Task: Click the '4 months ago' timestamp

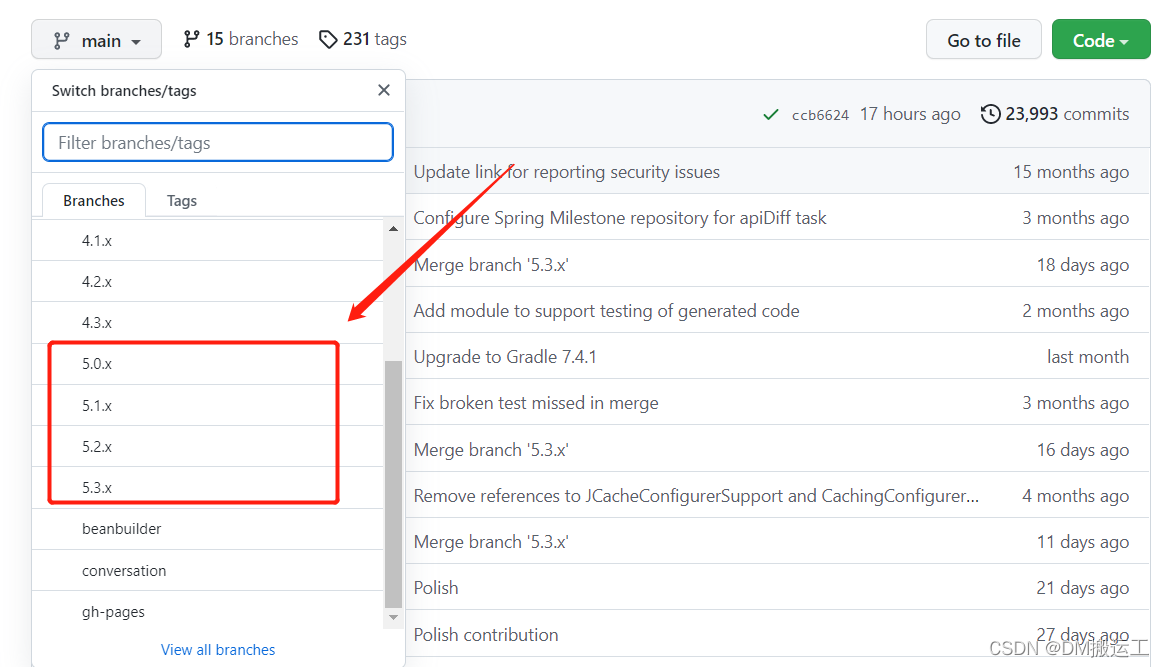Action: coord(1076,495)
